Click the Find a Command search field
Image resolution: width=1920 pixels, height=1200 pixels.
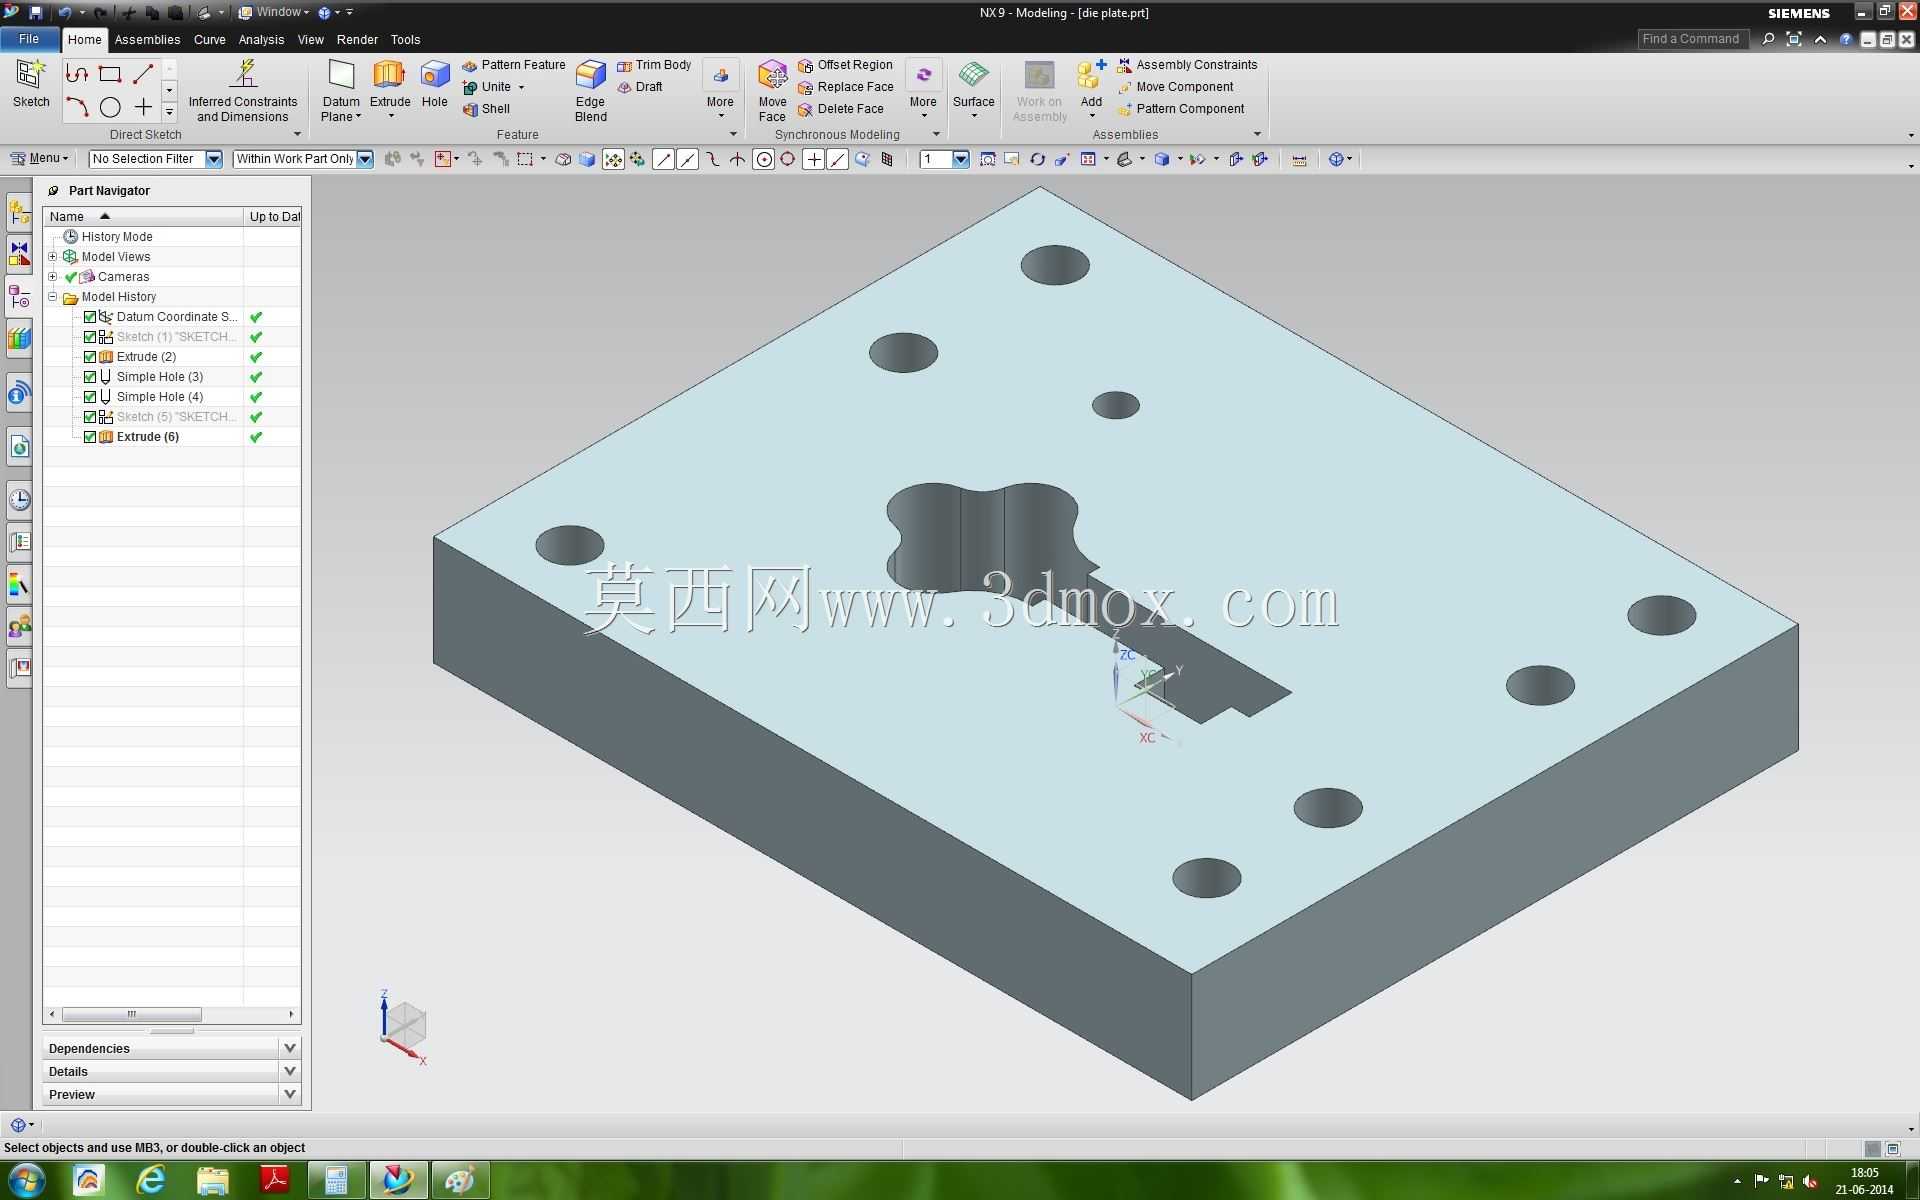click(x=1692, y=39)
